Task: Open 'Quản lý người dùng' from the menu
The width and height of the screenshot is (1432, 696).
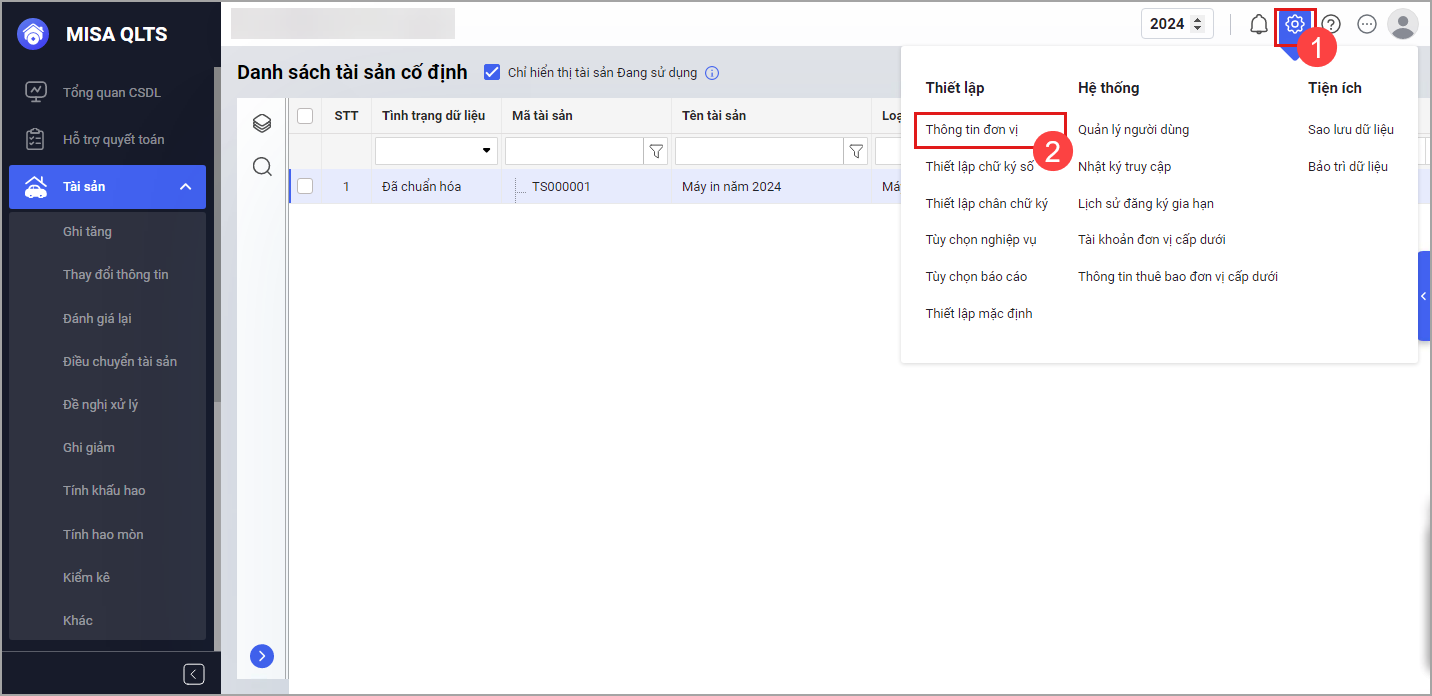Action: 1133,130
